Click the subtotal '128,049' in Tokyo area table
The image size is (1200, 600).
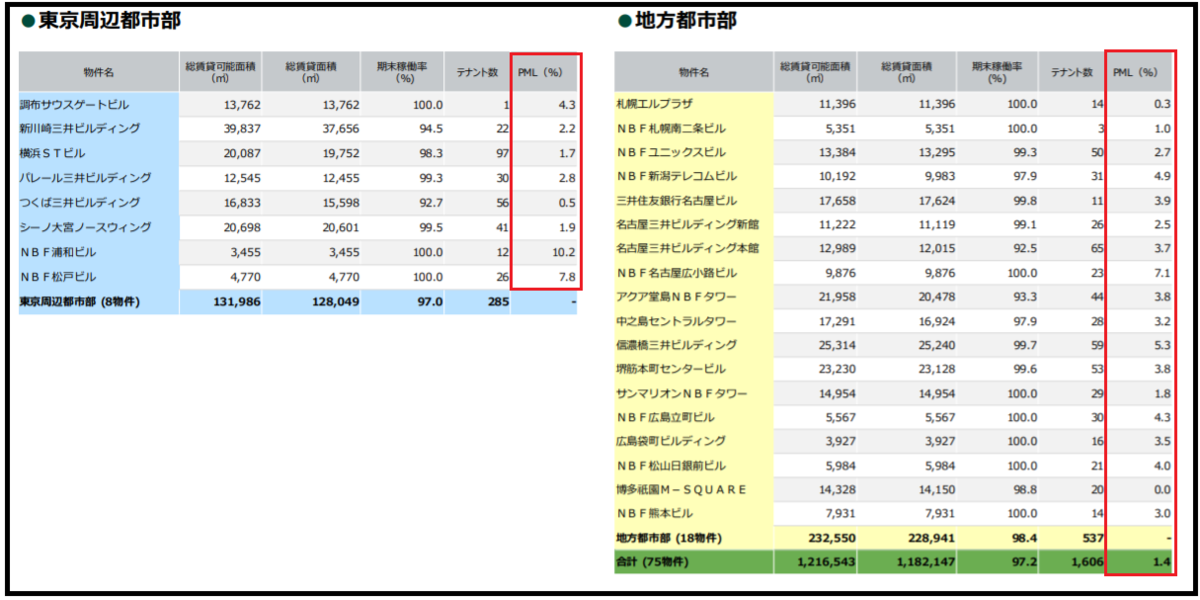point(334,301)
